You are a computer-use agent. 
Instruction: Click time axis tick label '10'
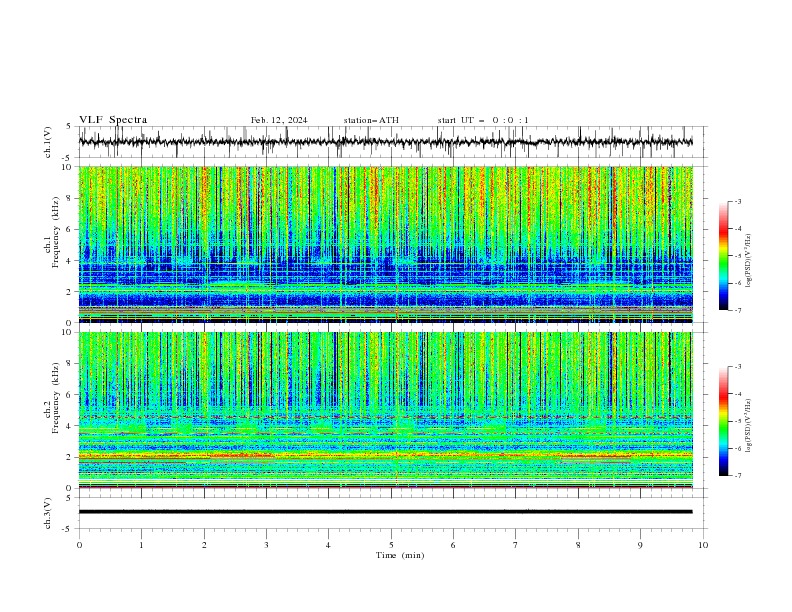pos(703,545)
